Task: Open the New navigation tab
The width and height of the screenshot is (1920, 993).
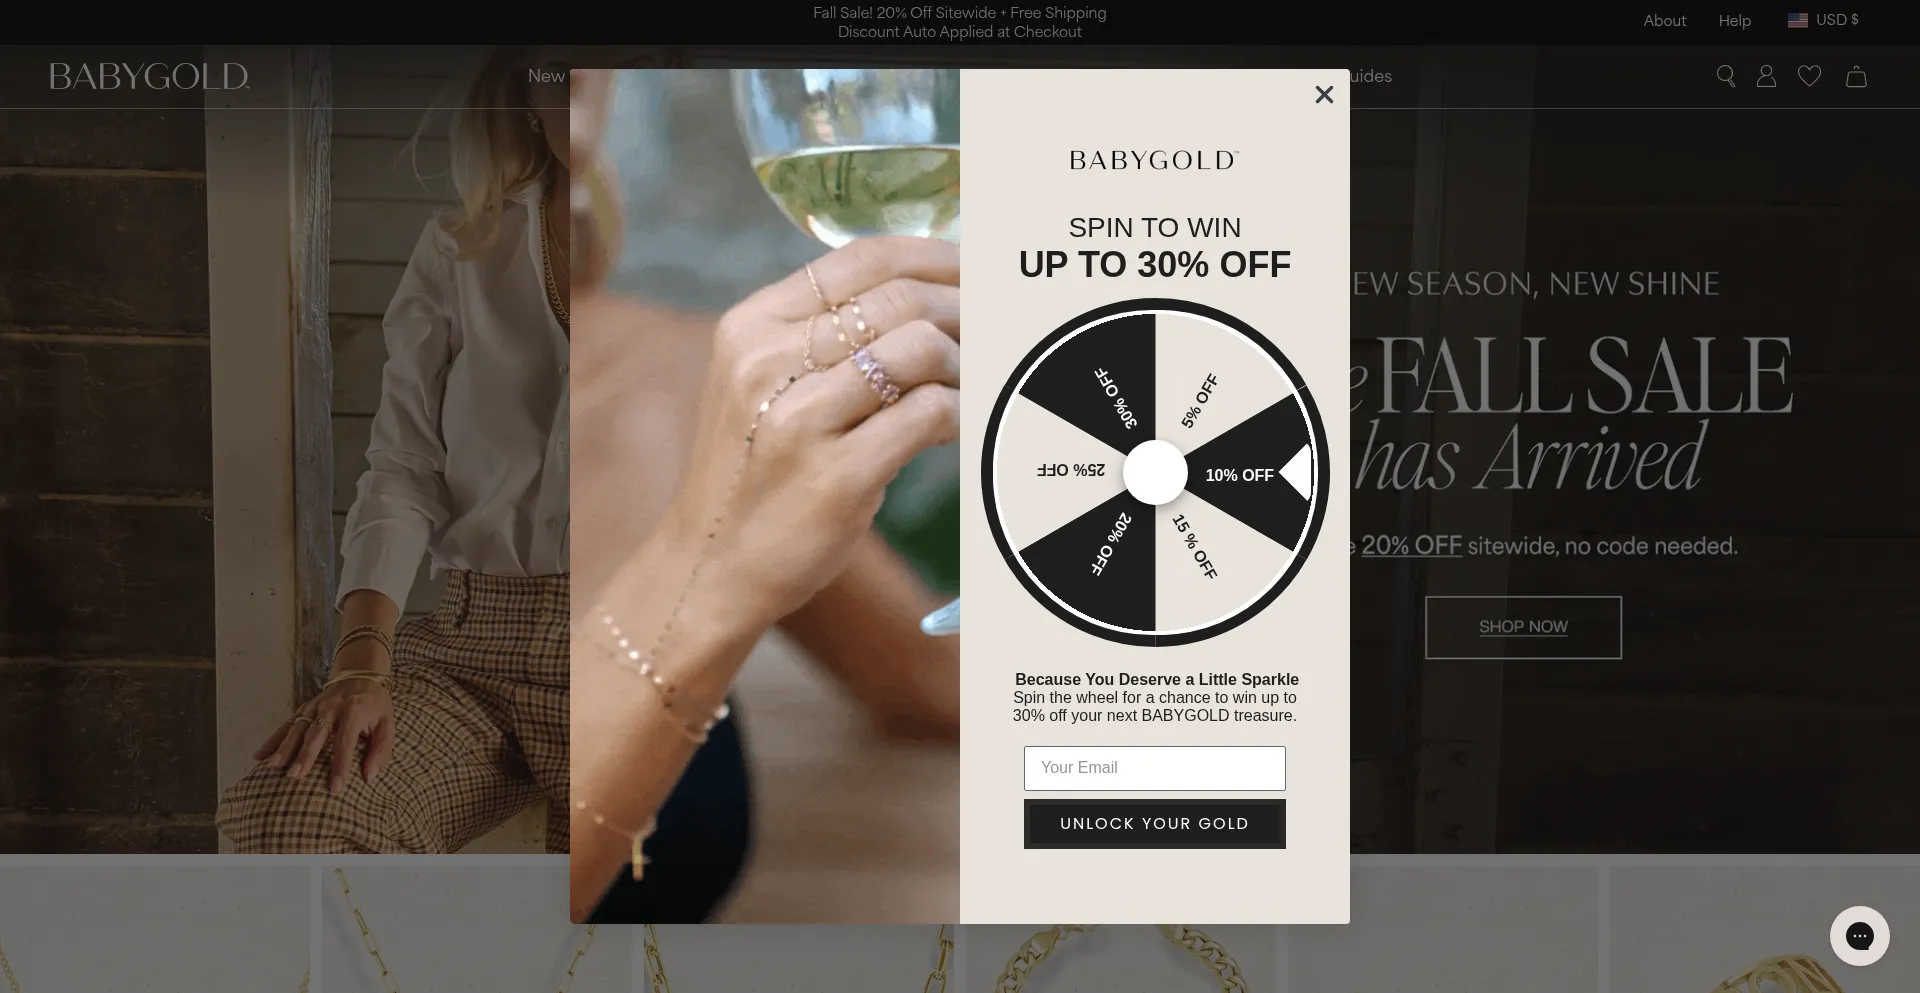Action: (x=546, y=76)
